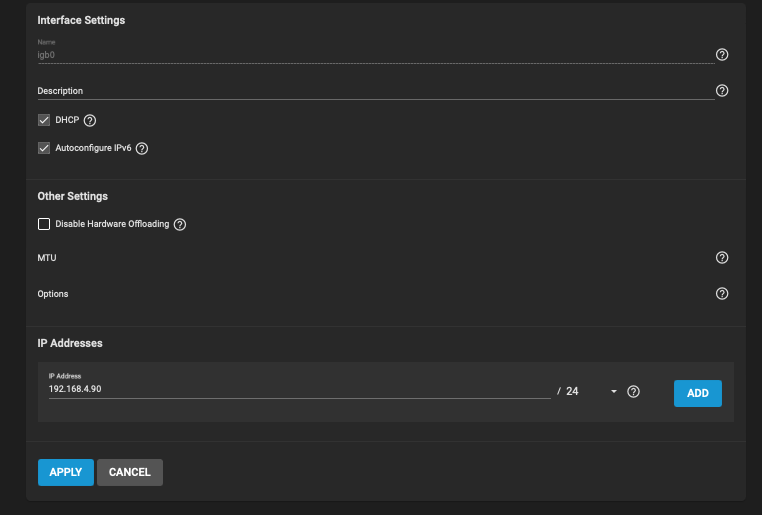This screenshot has height=515, width=762.
Task: Enable Disable Hardware Offloading checkbox
Action: (44, 224)
